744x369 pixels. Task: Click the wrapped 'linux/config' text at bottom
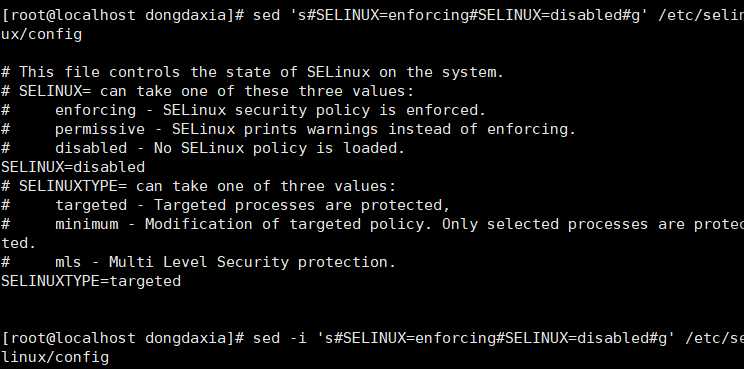(55, 357)
